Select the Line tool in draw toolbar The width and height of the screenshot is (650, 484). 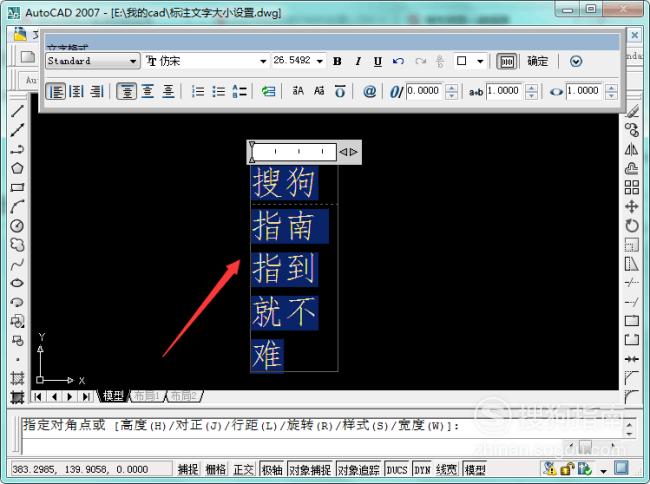[x=17, y=111]
